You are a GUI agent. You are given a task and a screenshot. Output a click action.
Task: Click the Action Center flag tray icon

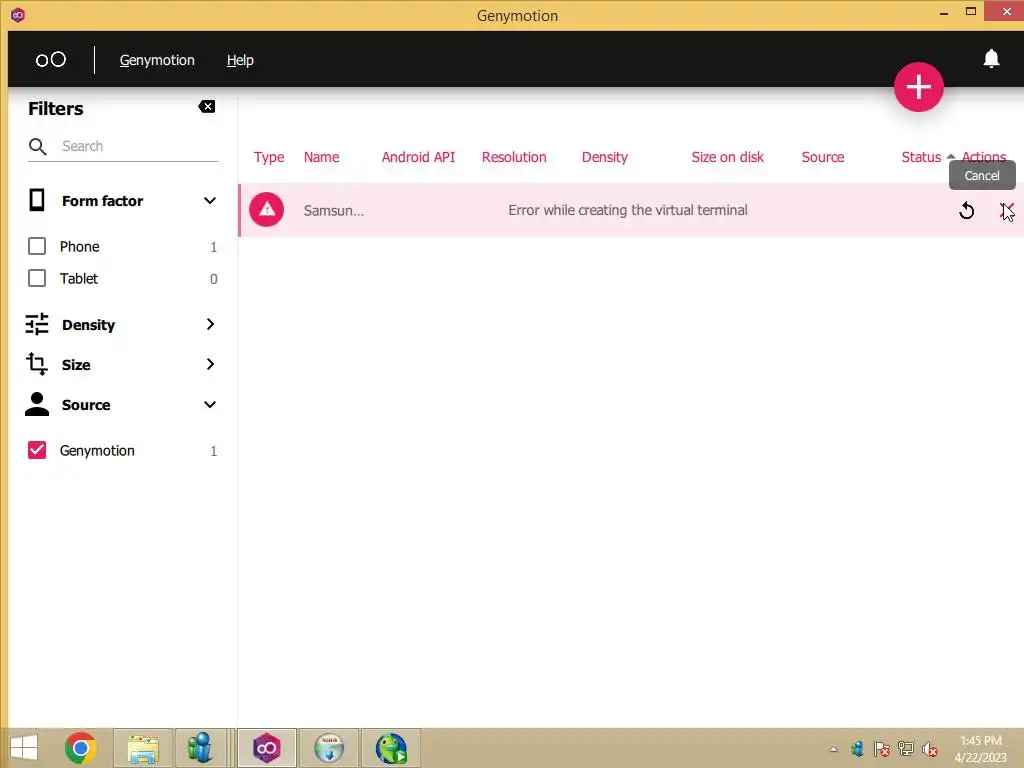(881, 749)
